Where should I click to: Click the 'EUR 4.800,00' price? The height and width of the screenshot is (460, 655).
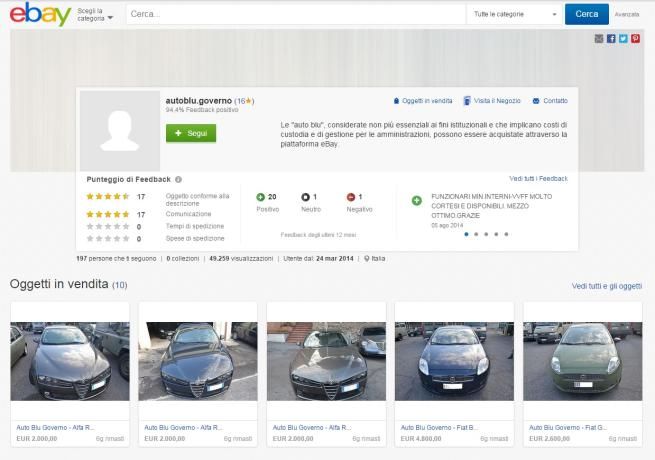[421, 439]
